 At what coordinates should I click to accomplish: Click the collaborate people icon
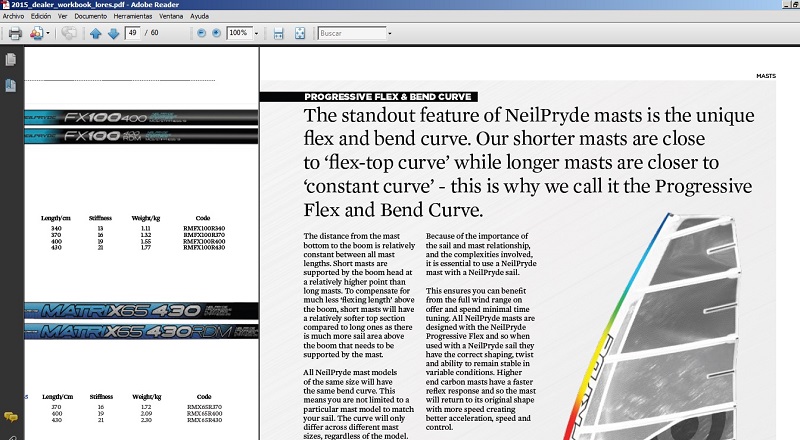point(36,33)
